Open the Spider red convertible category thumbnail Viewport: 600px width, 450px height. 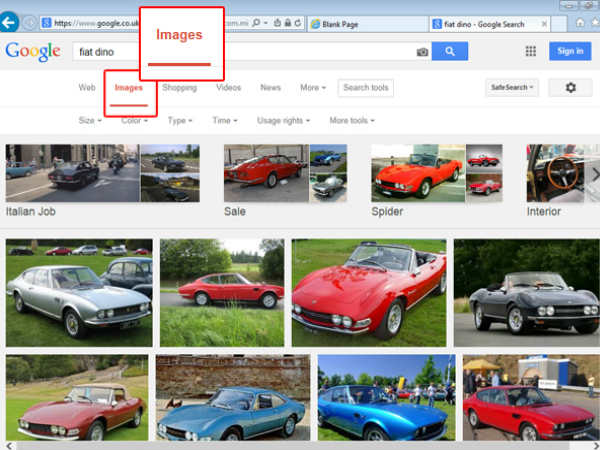418,173
